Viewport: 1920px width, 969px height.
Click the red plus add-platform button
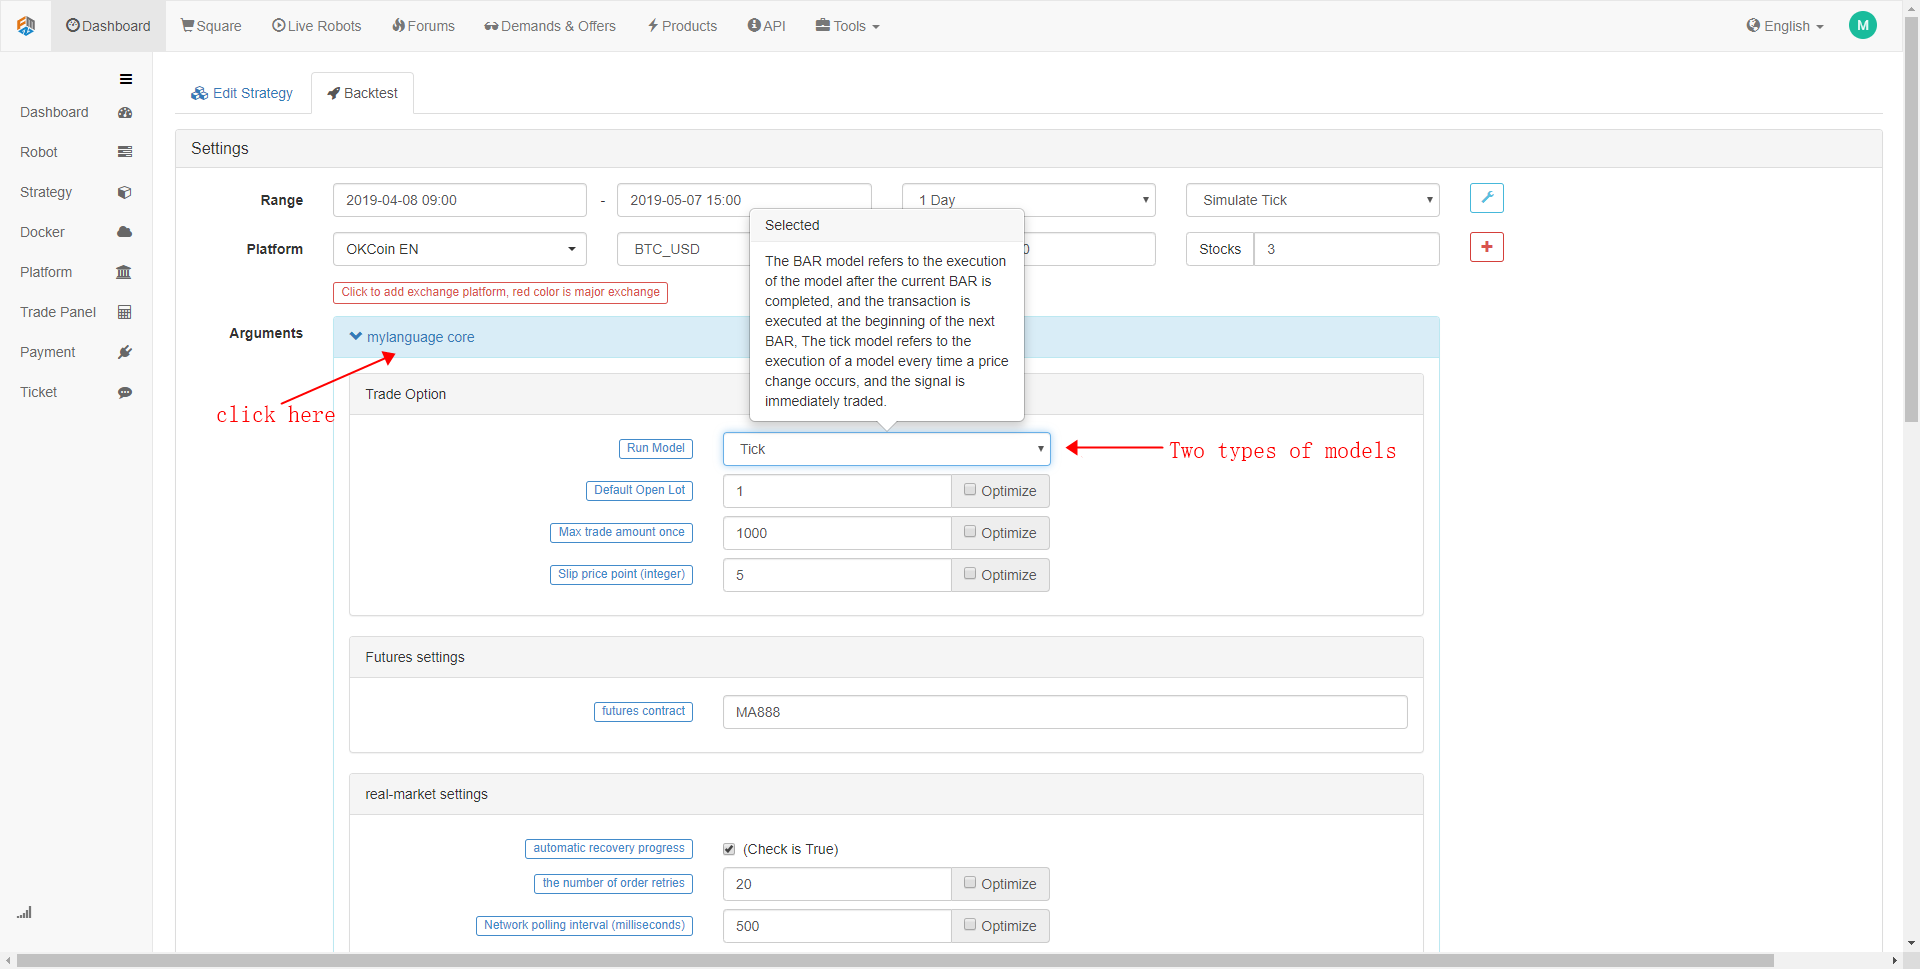(x=1487, y=247)
